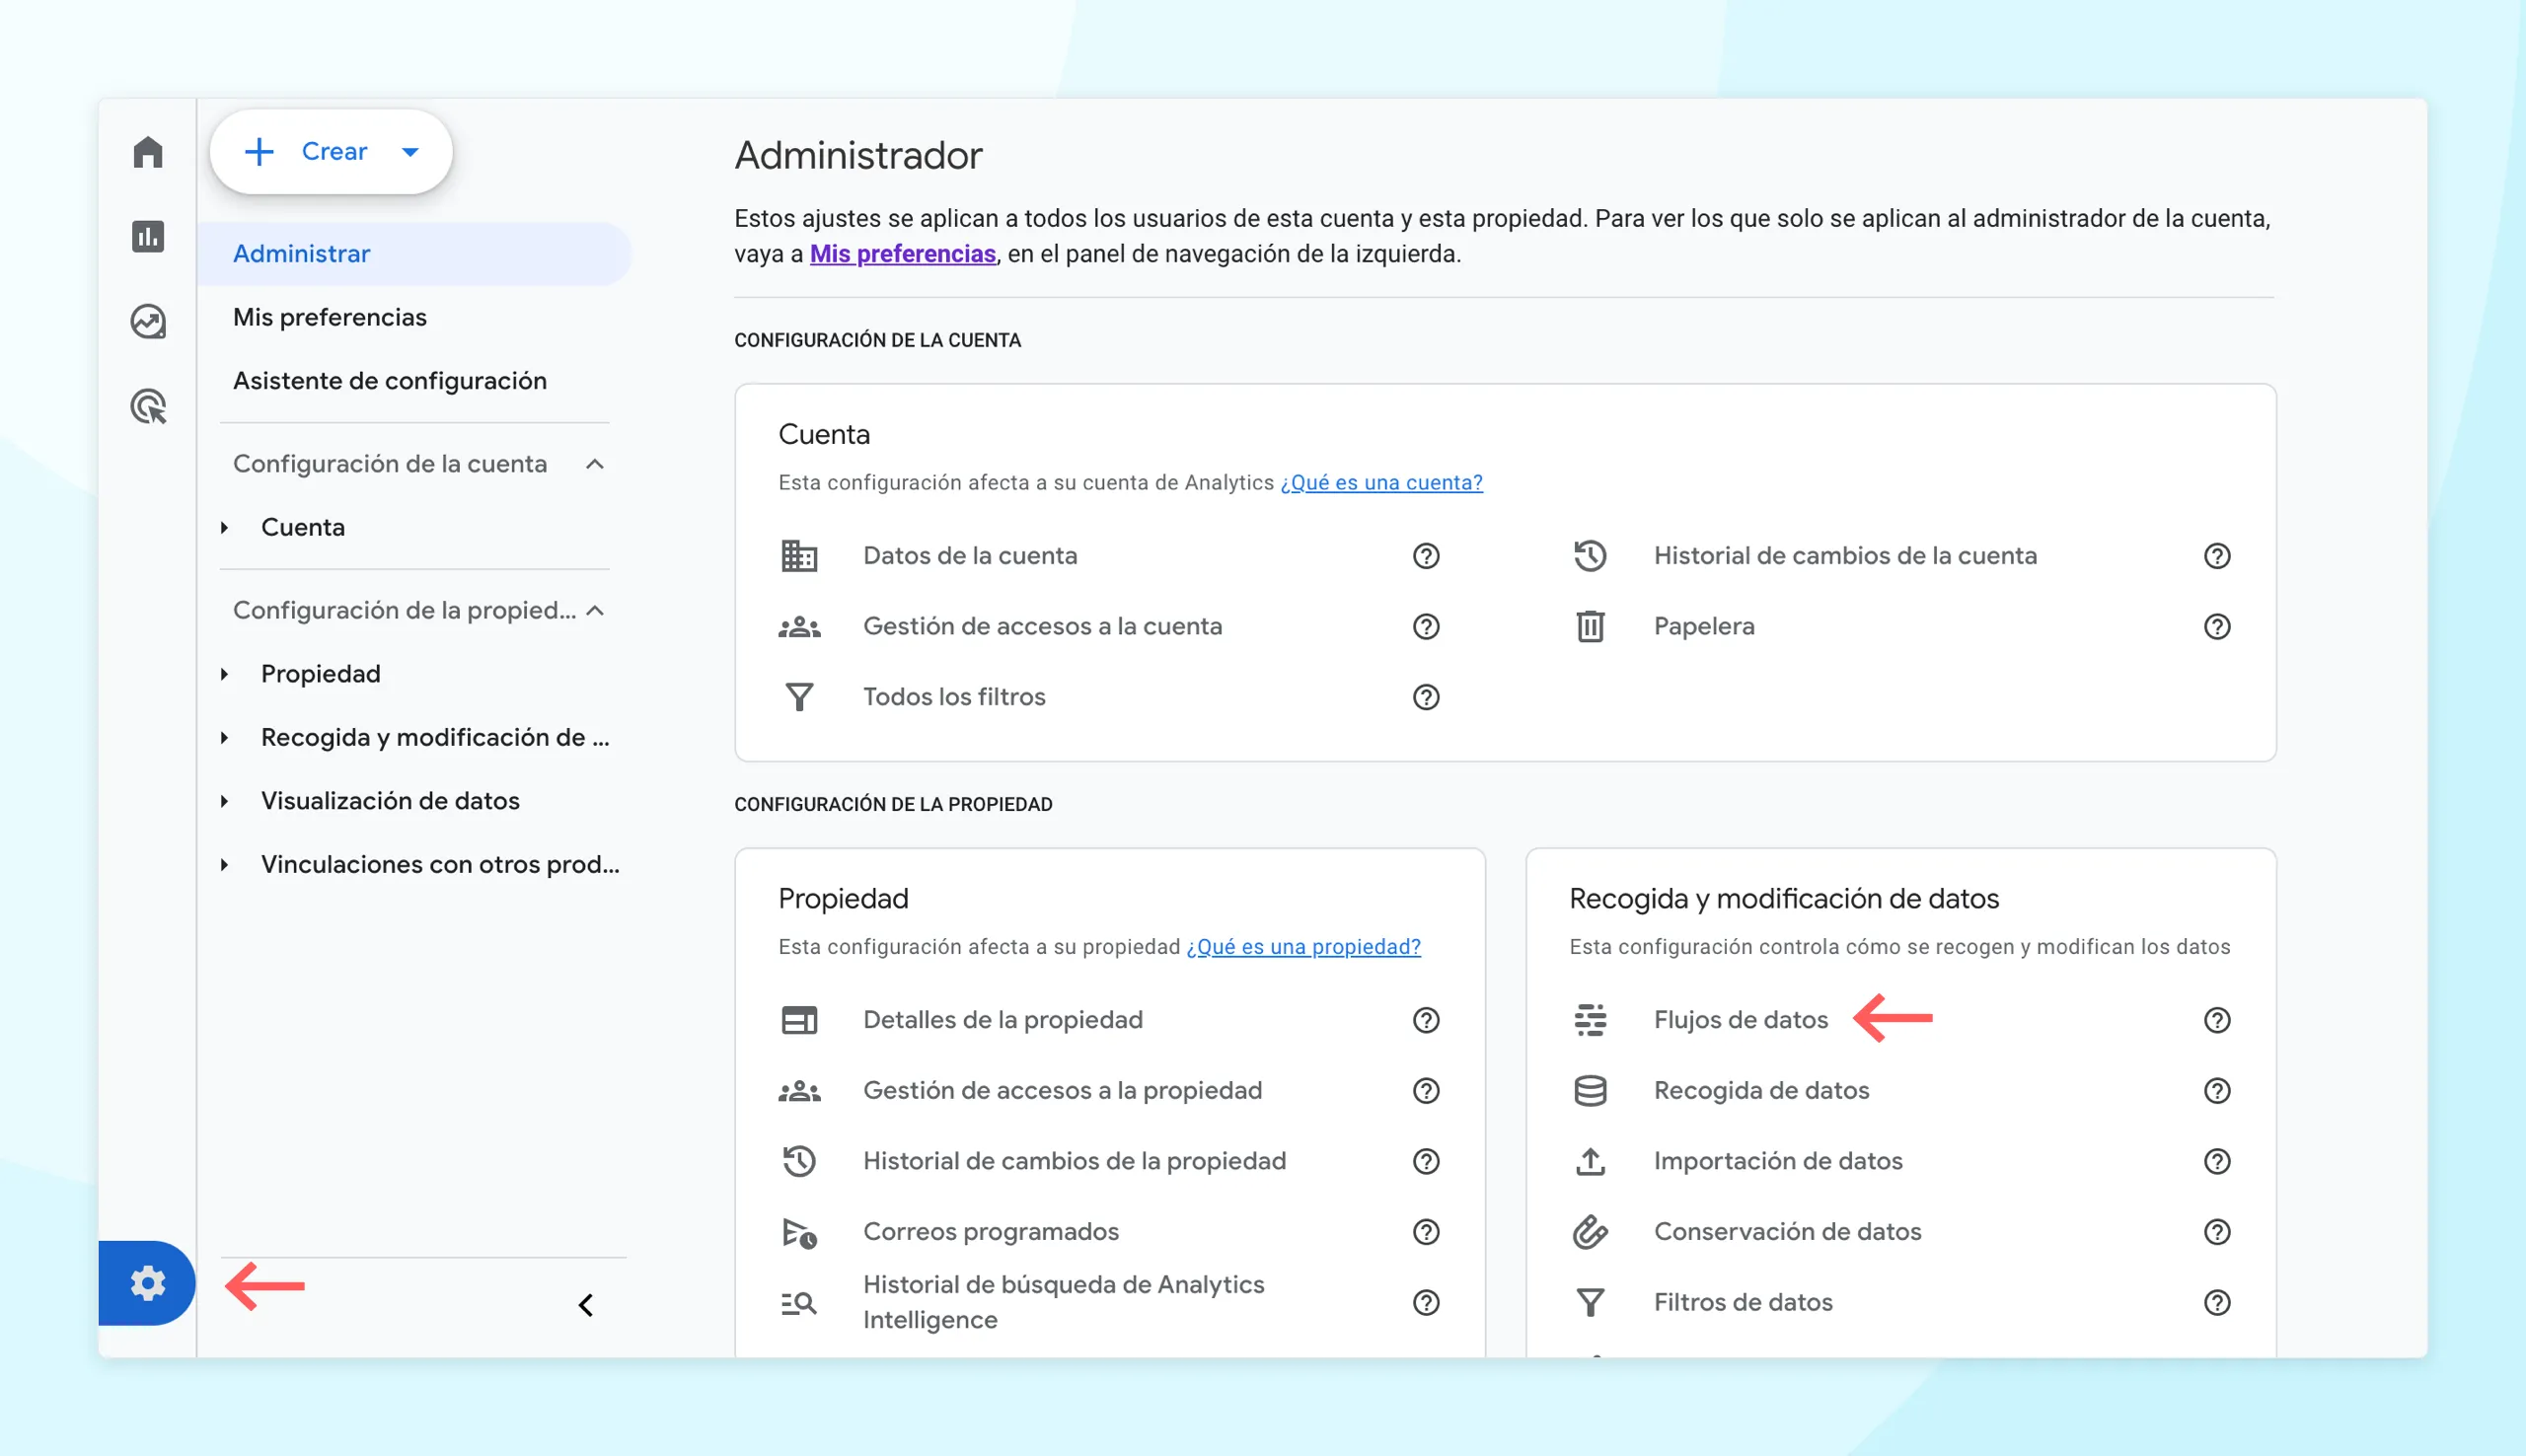Image resolution: width=2526 pixels, height=1456 pixels.
Task: Click the Datos de la cuenta icon
Action: [x=798, y=553]
